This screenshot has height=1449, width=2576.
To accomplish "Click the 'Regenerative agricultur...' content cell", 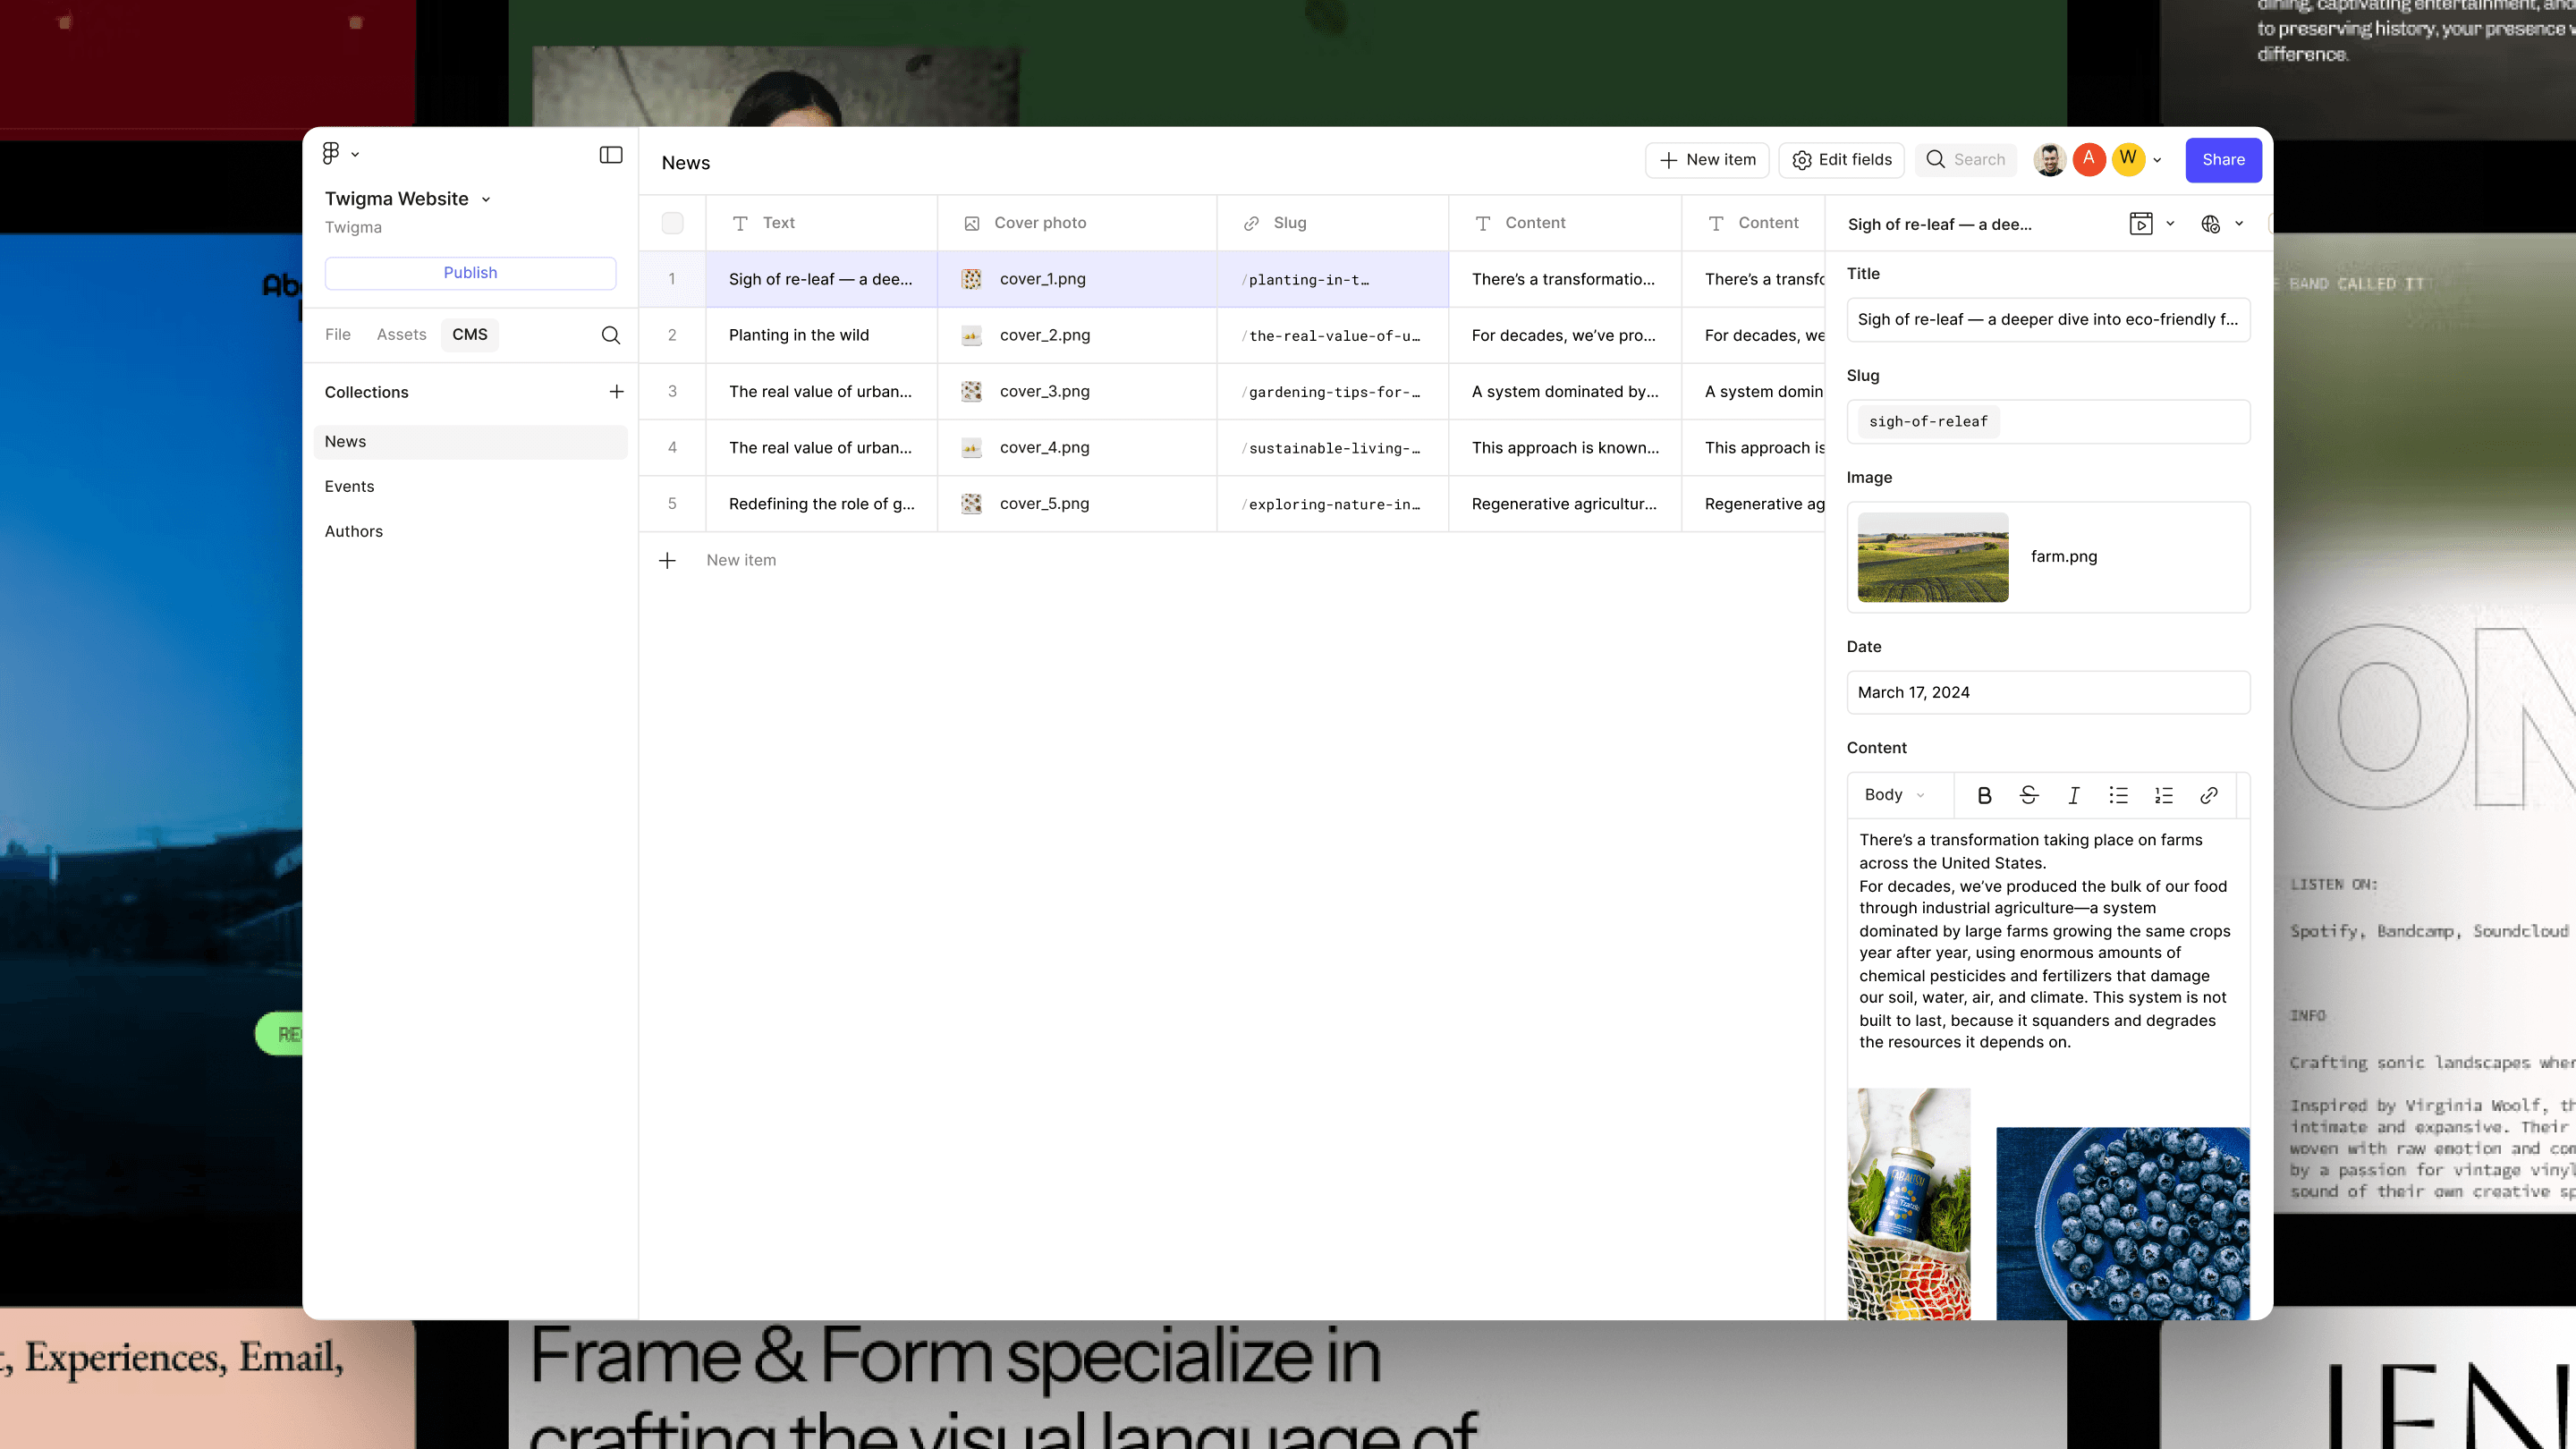I will click(x=1565, y=504).
